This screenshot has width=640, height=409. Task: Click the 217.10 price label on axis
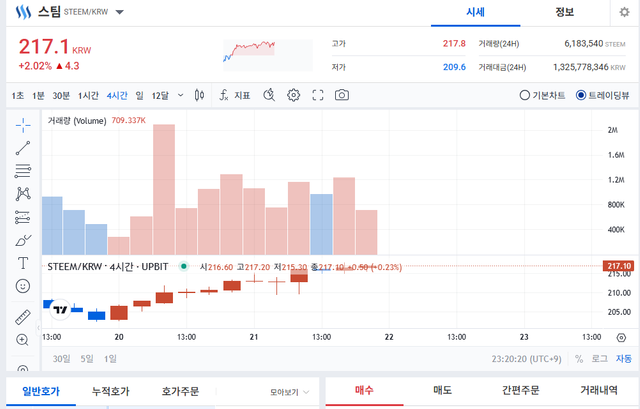pos(618,266)
